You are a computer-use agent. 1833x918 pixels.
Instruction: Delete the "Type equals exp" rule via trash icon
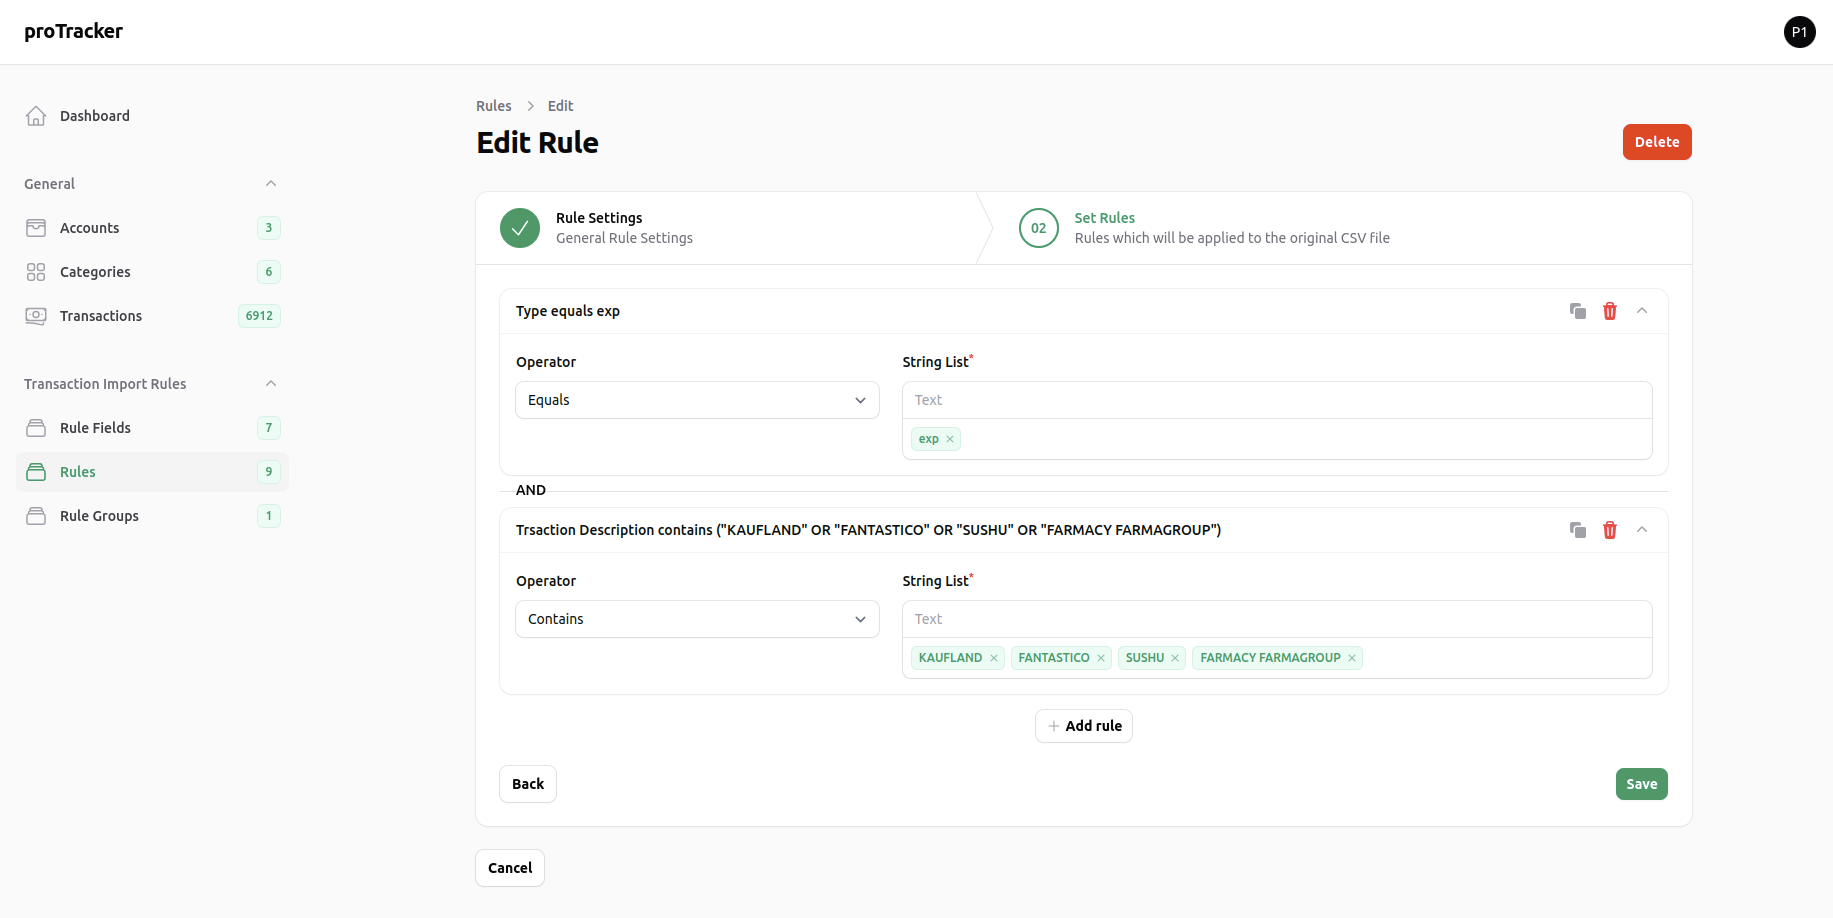[1610, 311]
